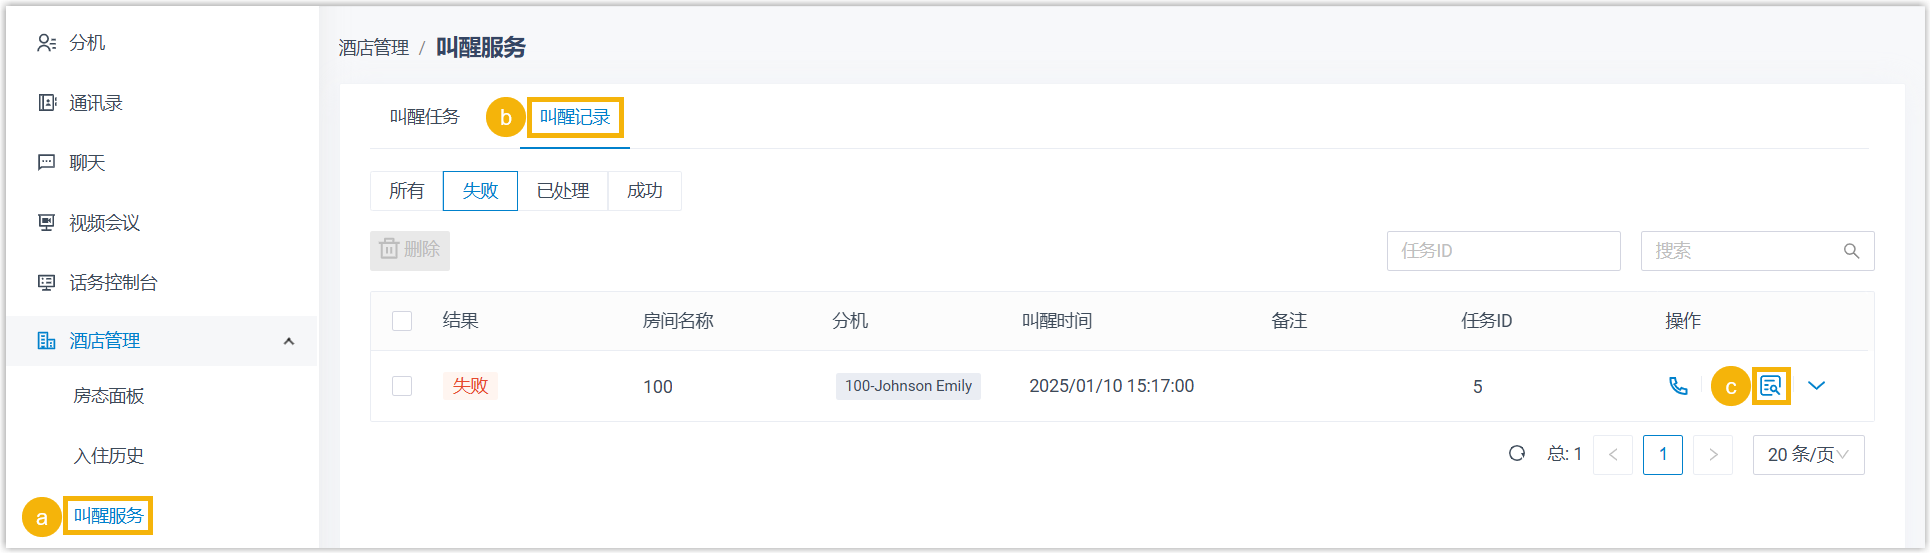Switch to the 叫醒任务 tab
The width and height of the screenshot is (1931, 554).
point(424,117)
